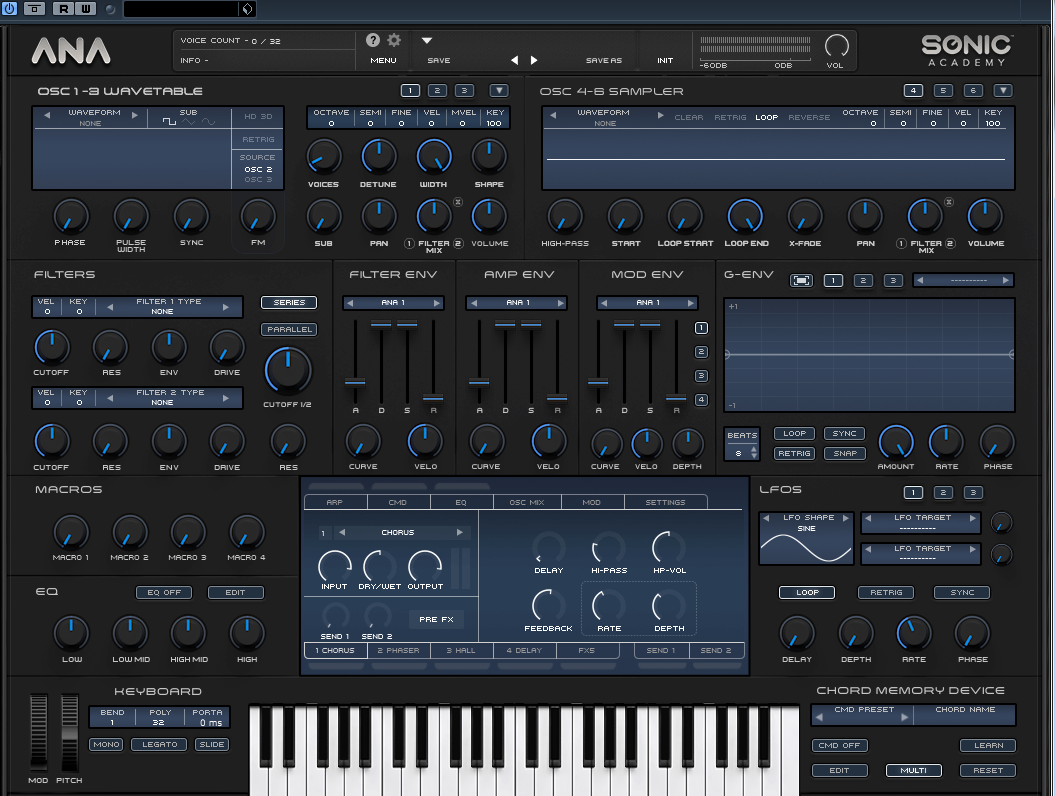Click next LFO Shape arrow
This screenshot has height=796, width=1055.
(x=846, y=517)
